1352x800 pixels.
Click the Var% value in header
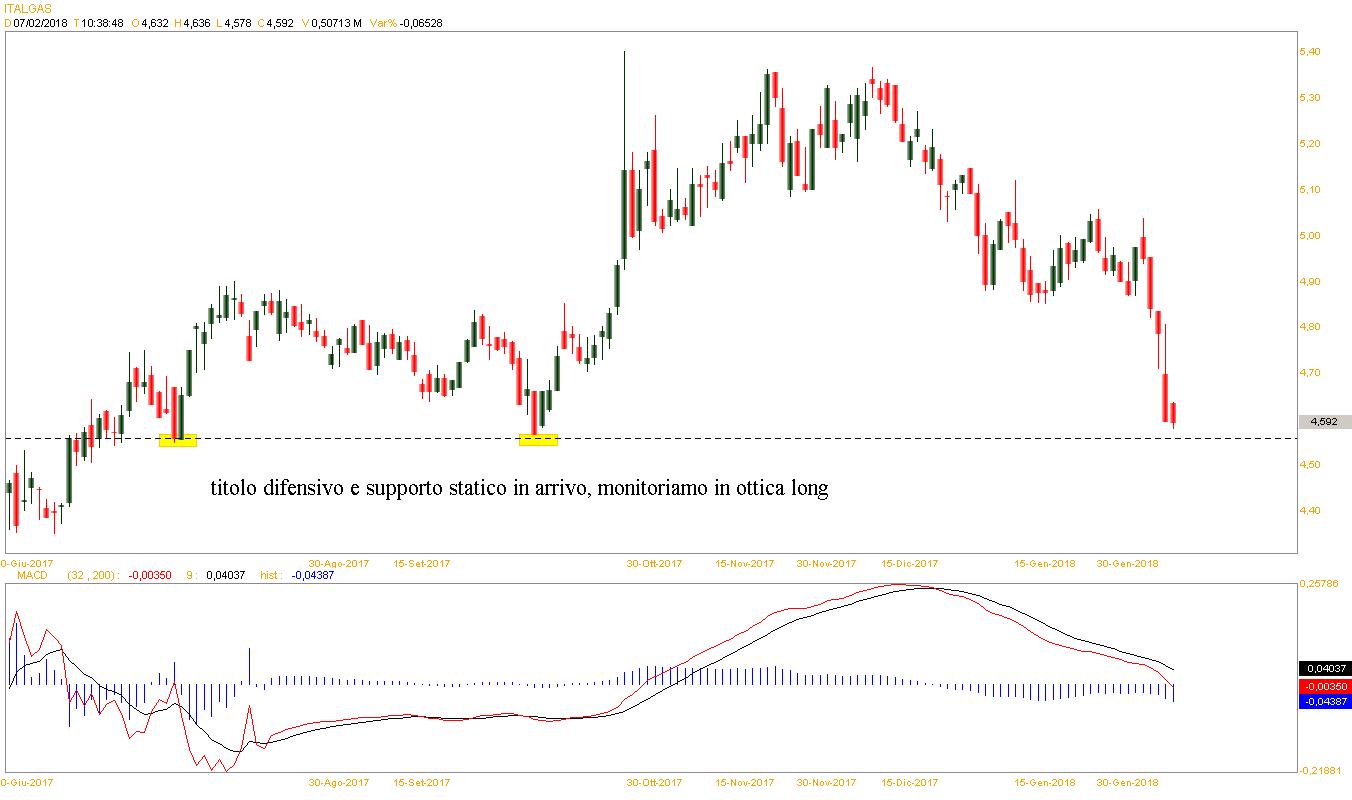[x=419, y=23]
